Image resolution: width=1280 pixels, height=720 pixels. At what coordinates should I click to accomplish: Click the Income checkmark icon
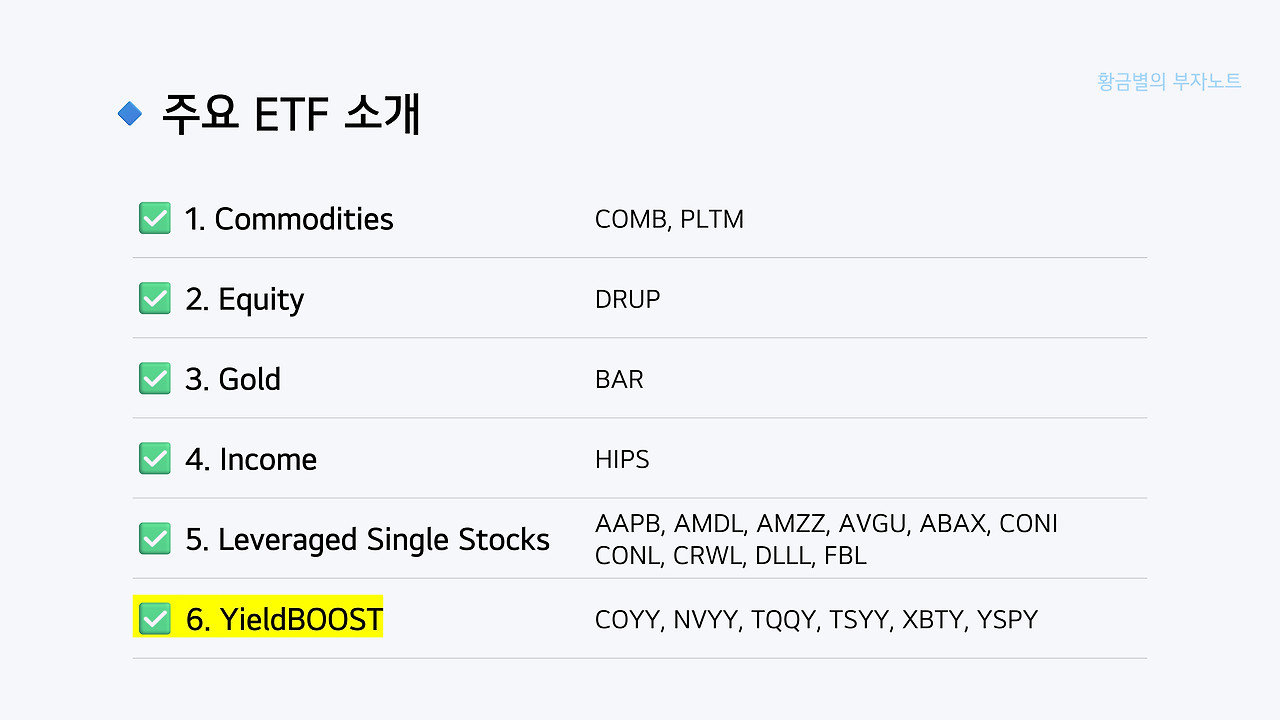154,458
